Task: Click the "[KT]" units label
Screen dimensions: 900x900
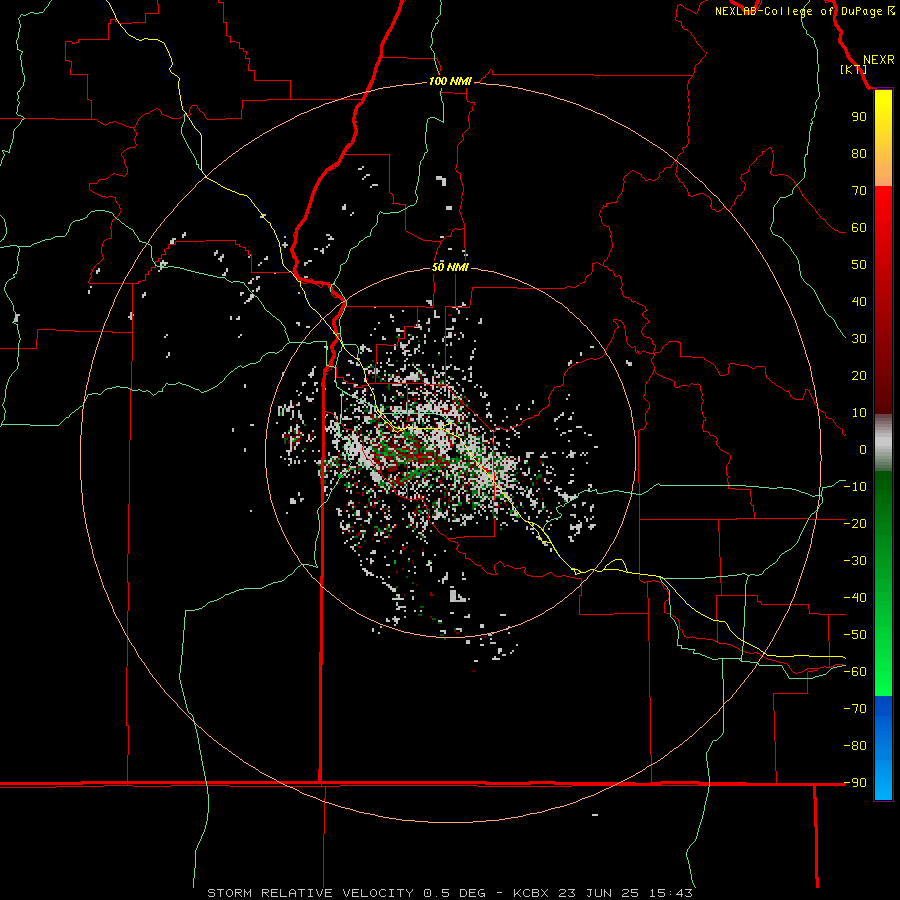Action: (853, 69)
